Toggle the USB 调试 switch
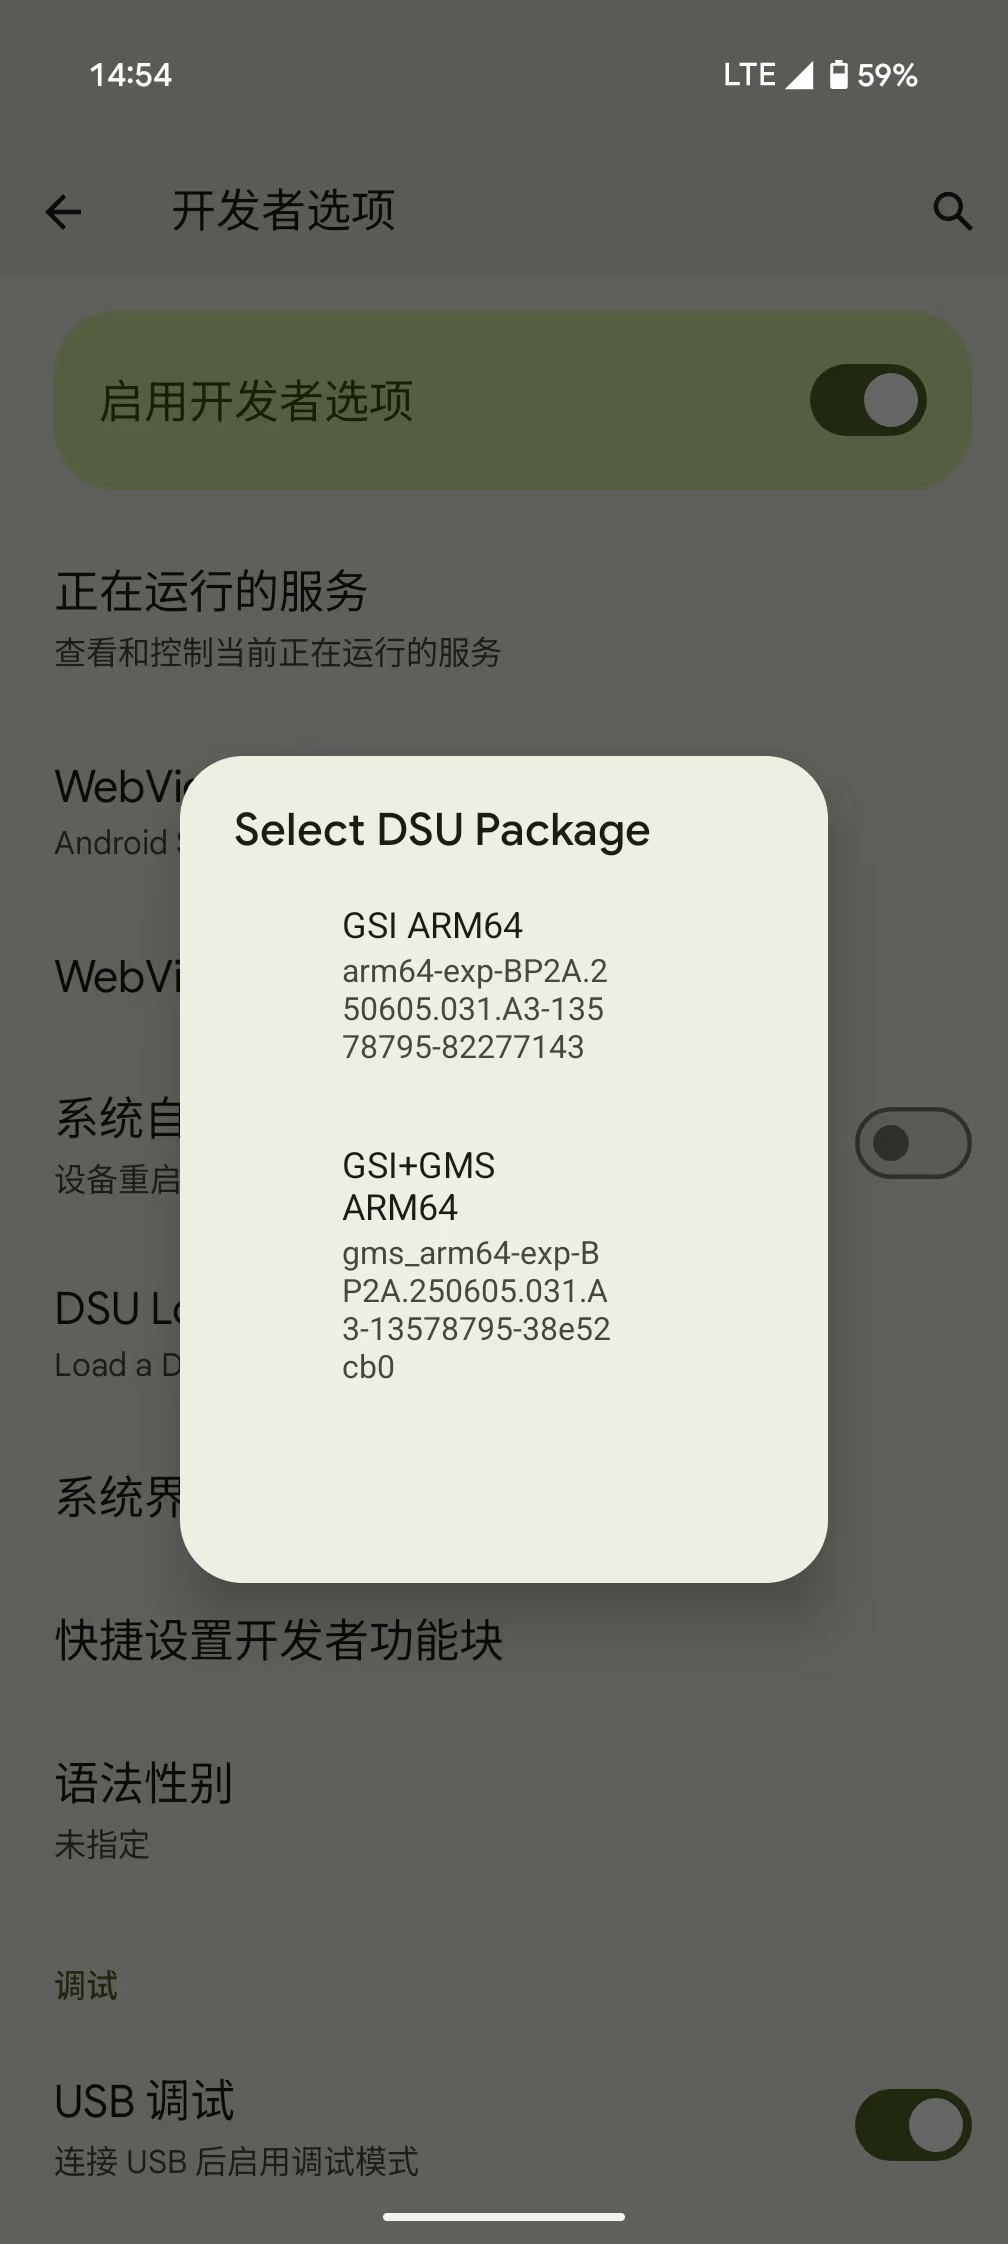 [x=912, y=2125]
